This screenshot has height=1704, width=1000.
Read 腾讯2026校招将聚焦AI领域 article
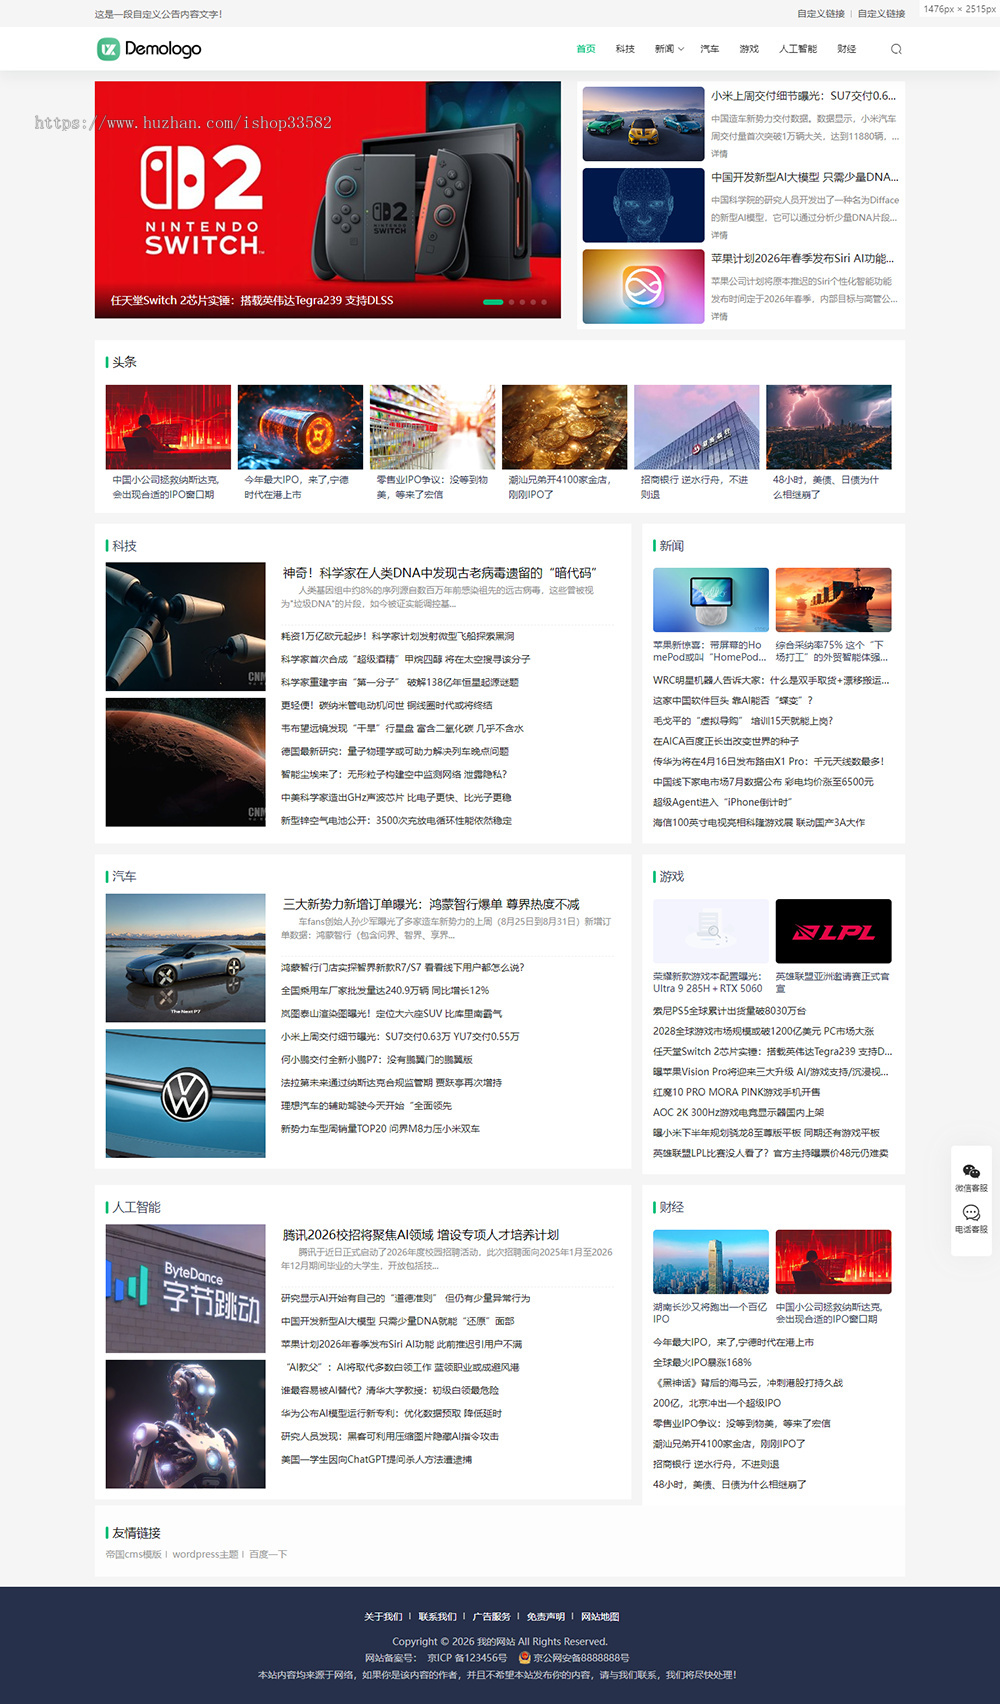(421, 1235)
